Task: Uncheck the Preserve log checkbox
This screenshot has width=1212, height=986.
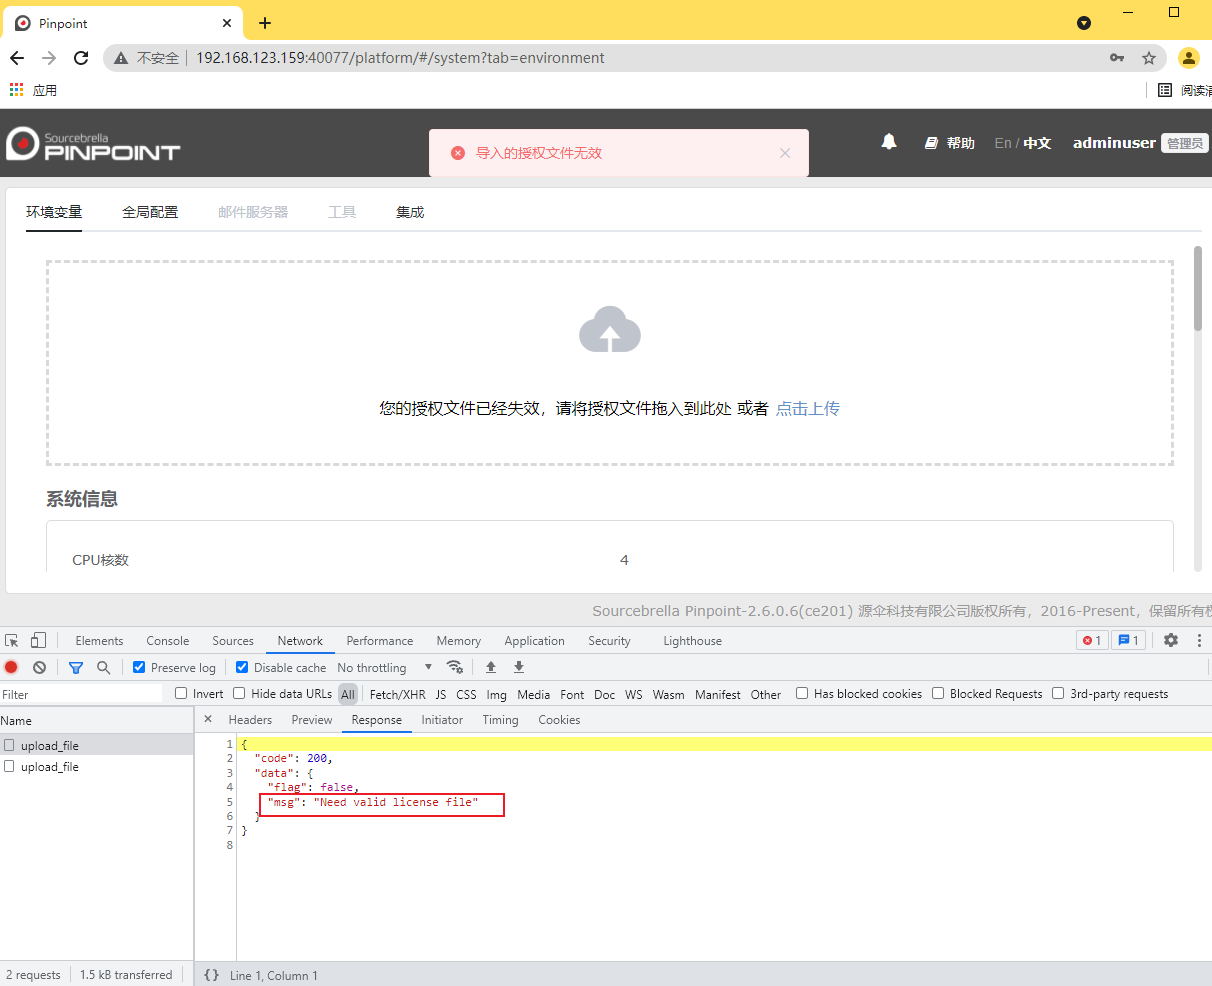Action: pyautogui.click(x=139, y=667)
